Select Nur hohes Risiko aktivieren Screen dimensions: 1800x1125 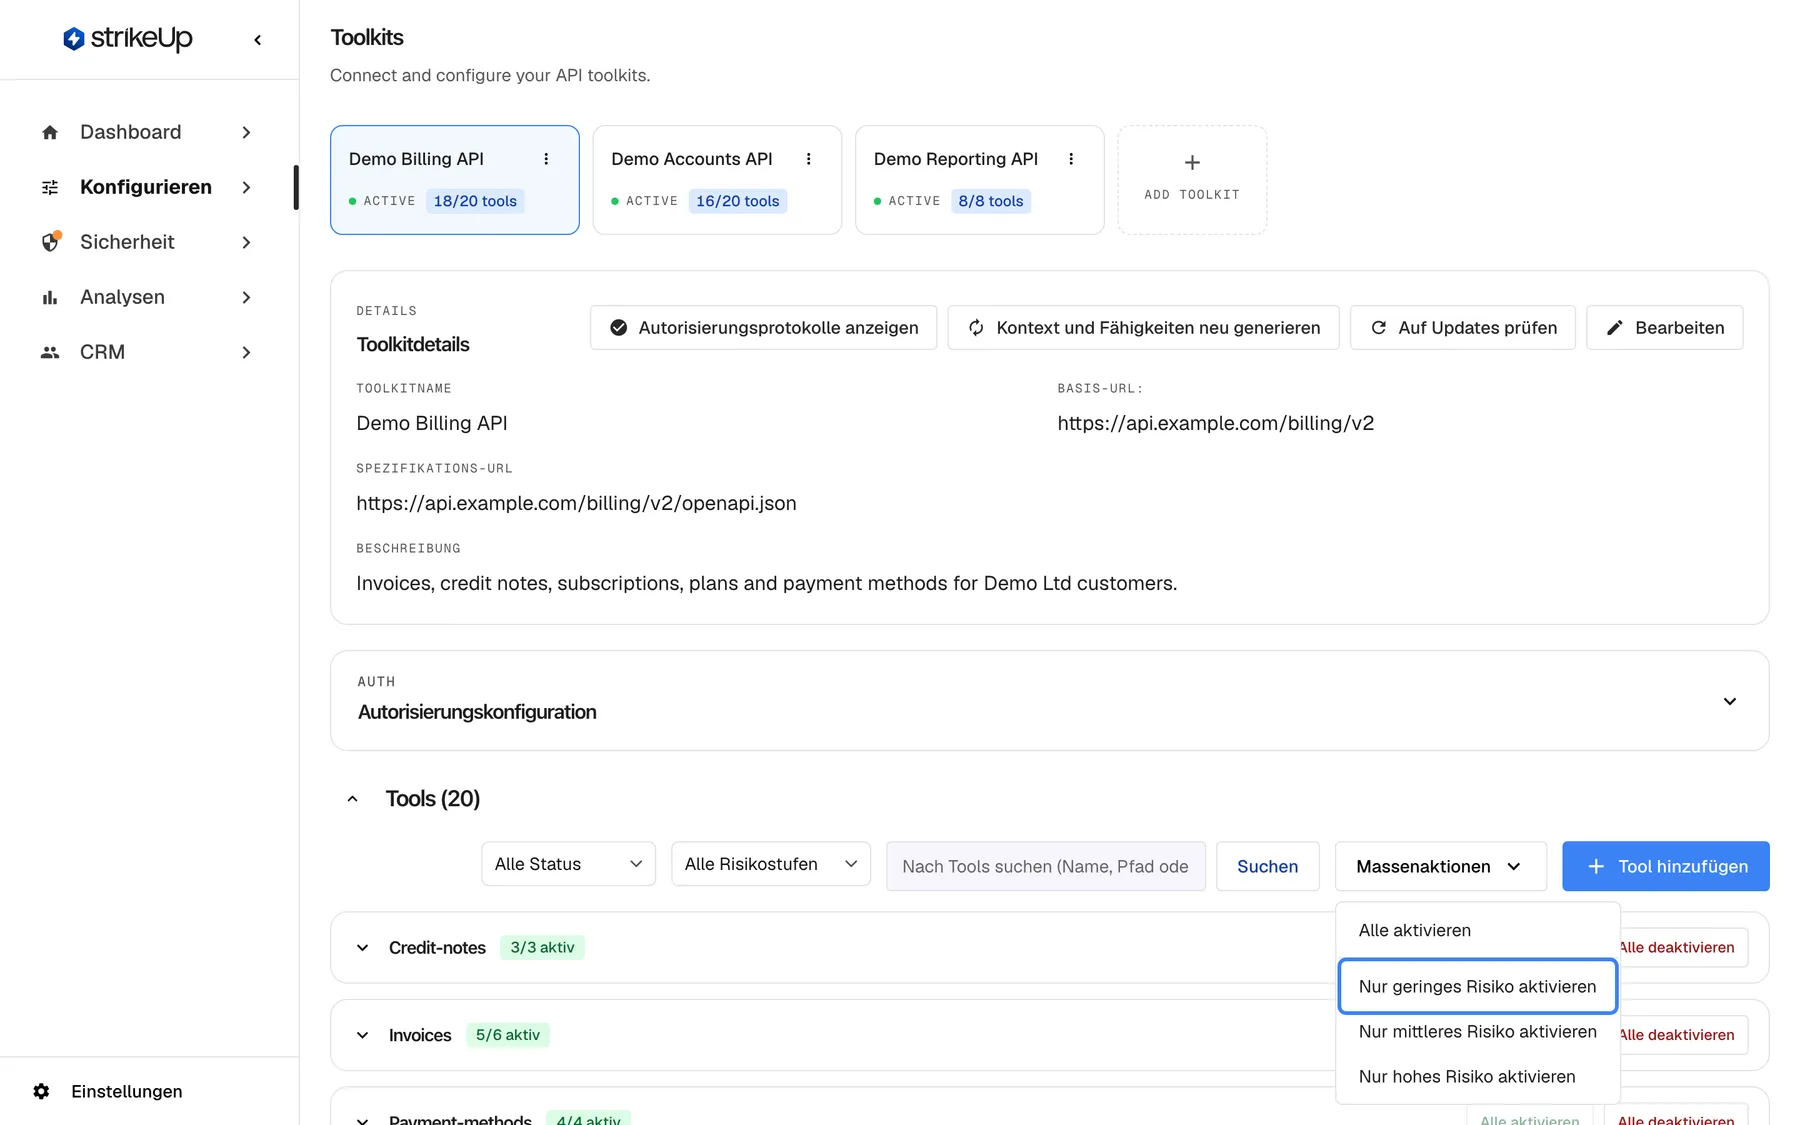point(1477,1076)
